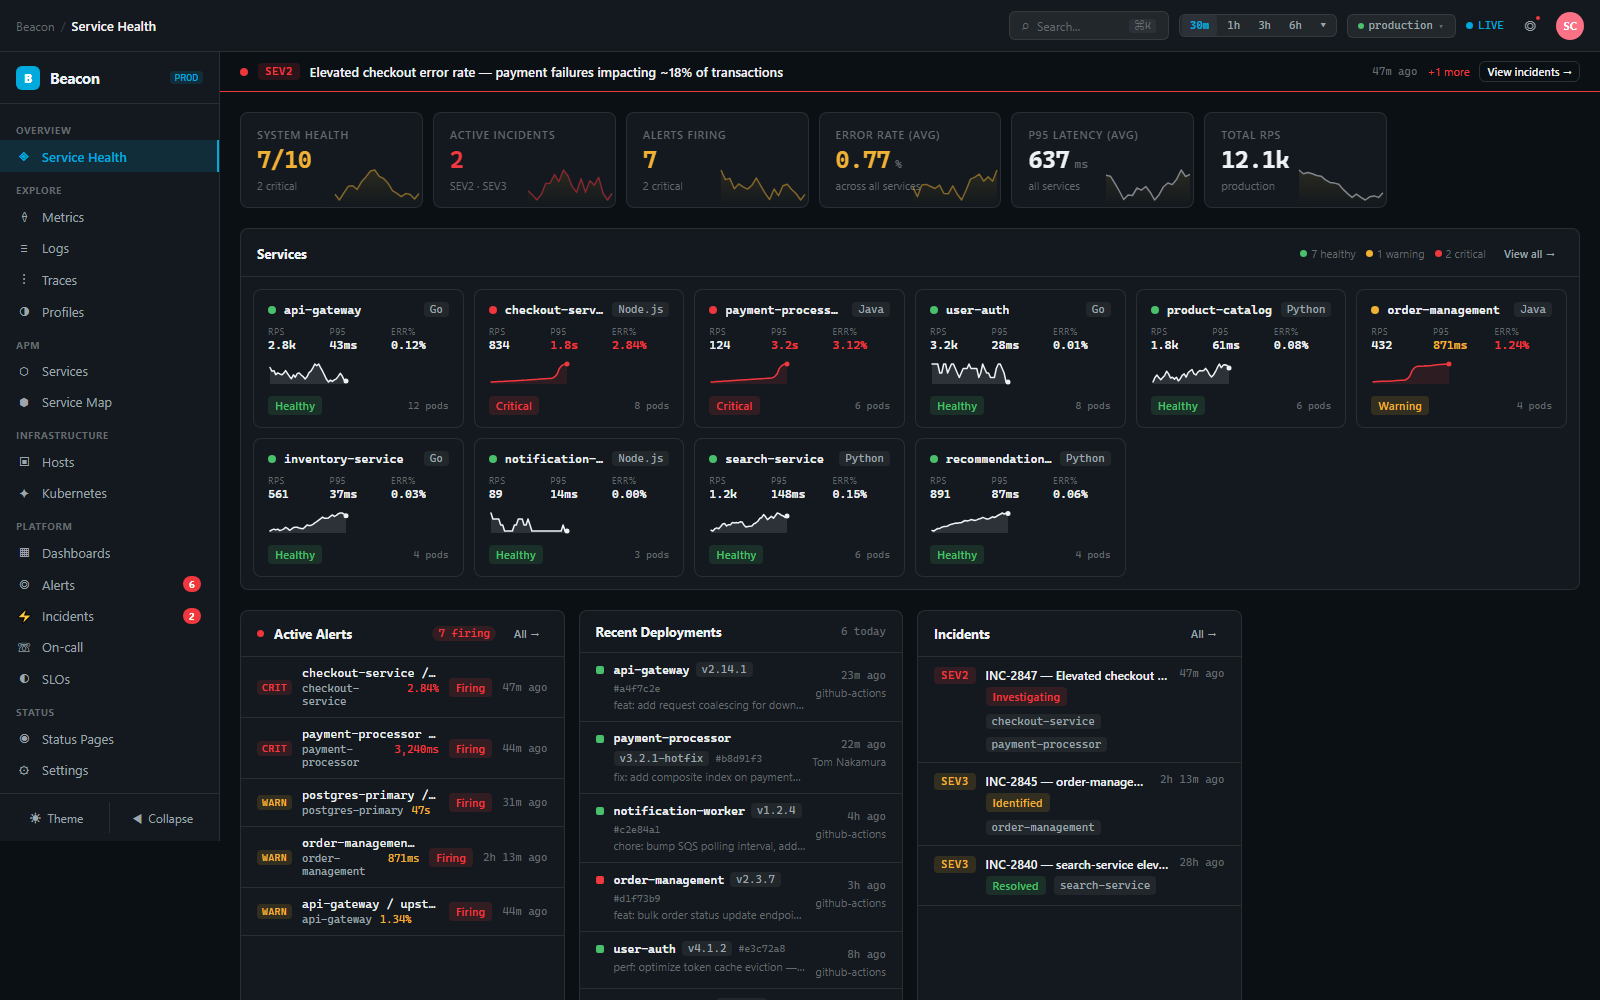Image resolution: width=1600 pixels, height=1000 pixels.
Task: Click the P95 Latency summary card
Action: tap(1102, 160)
